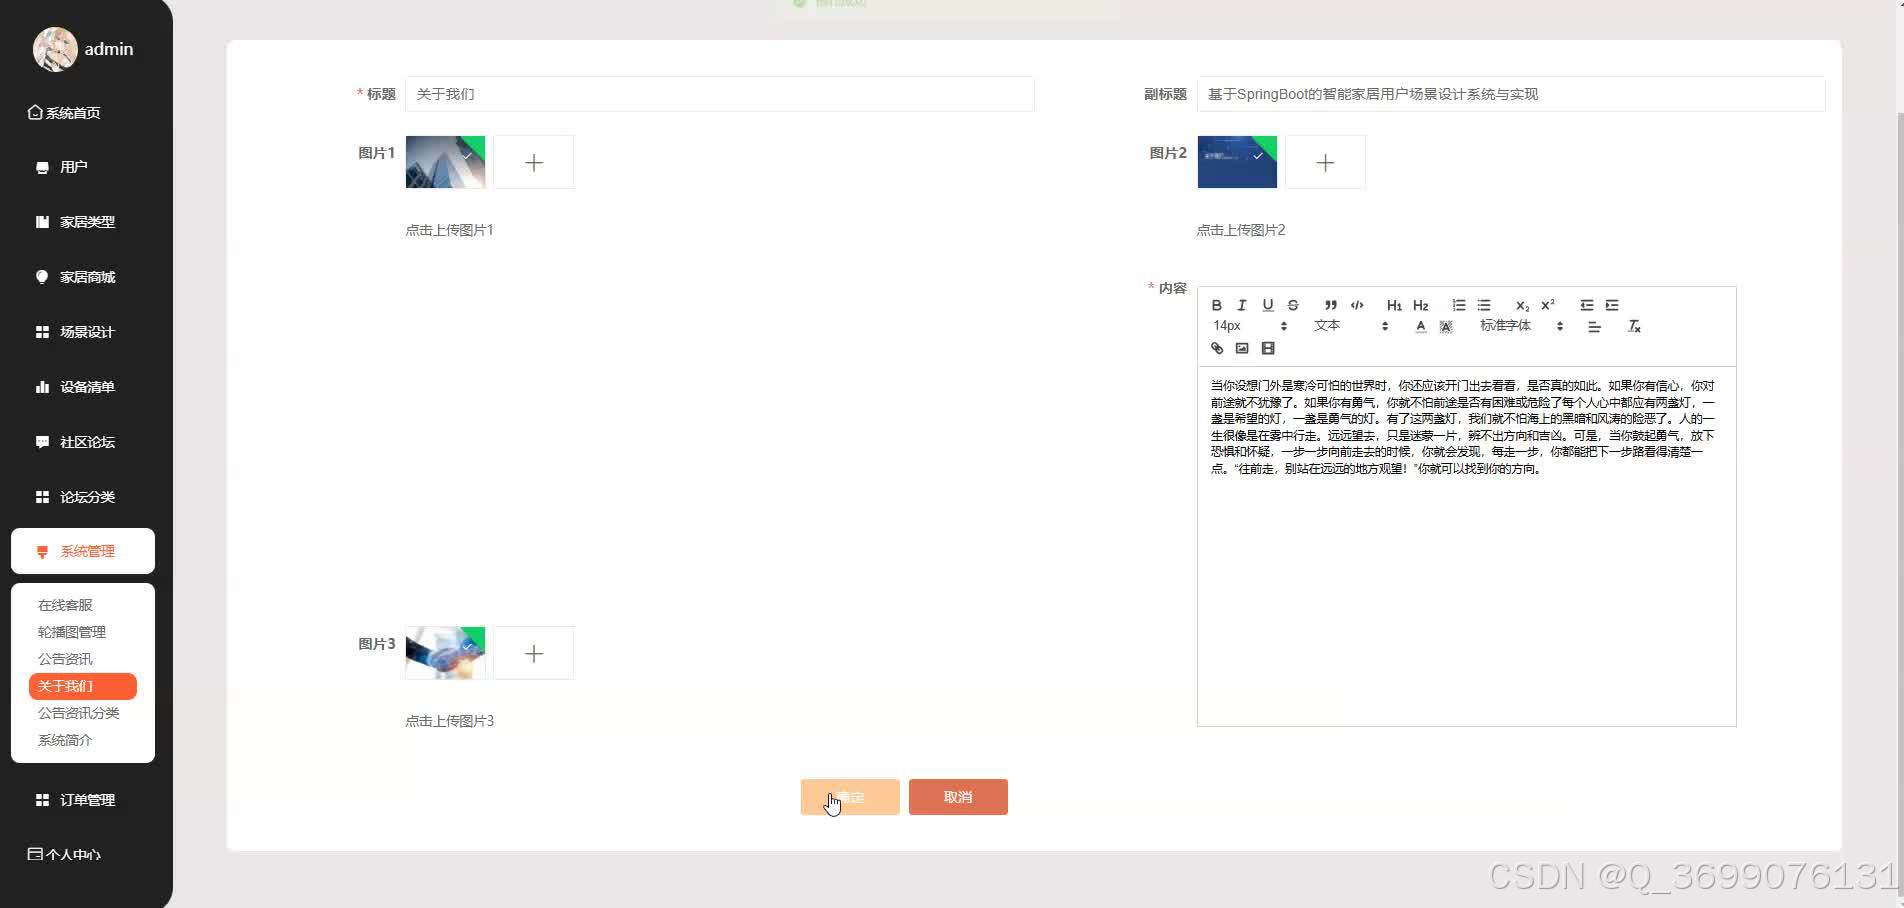1904x908 pixels.
Task: Click the admin avatar picture
Action: (x=55, y=49)
